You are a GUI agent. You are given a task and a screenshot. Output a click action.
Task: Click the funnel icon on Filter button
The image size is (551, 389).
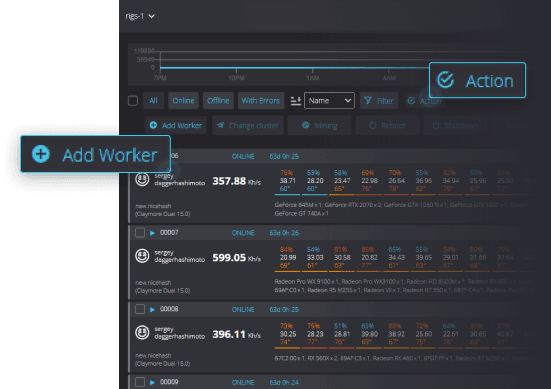pyautogui.click(x=368, y=101)
